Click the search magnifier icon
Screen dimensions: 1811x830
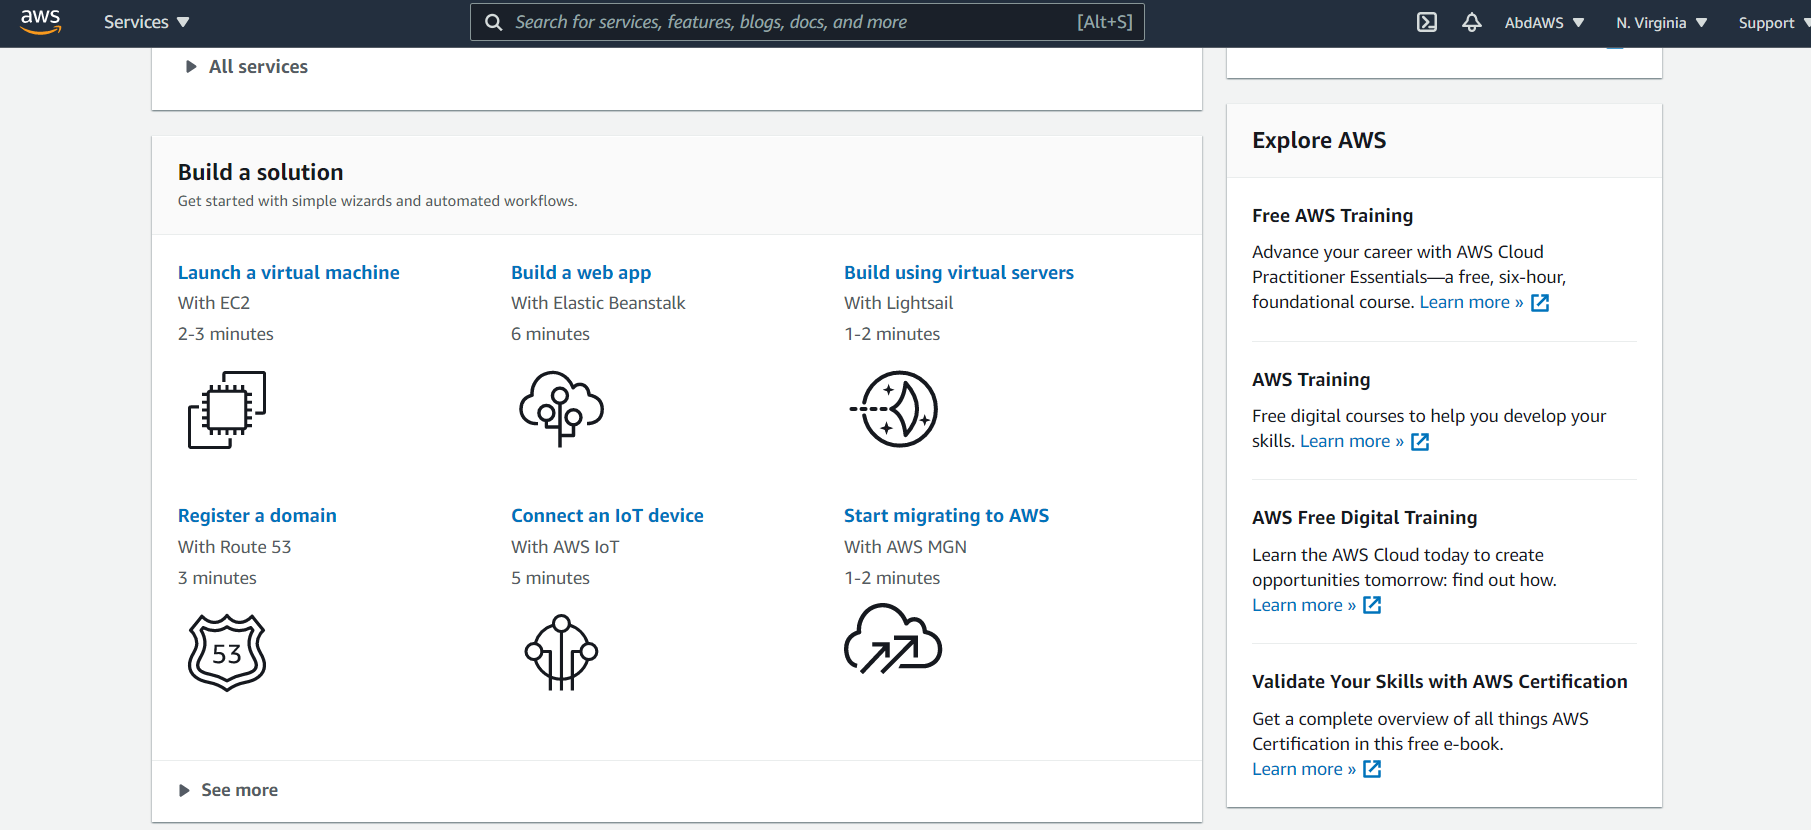(x=494, y=22)
